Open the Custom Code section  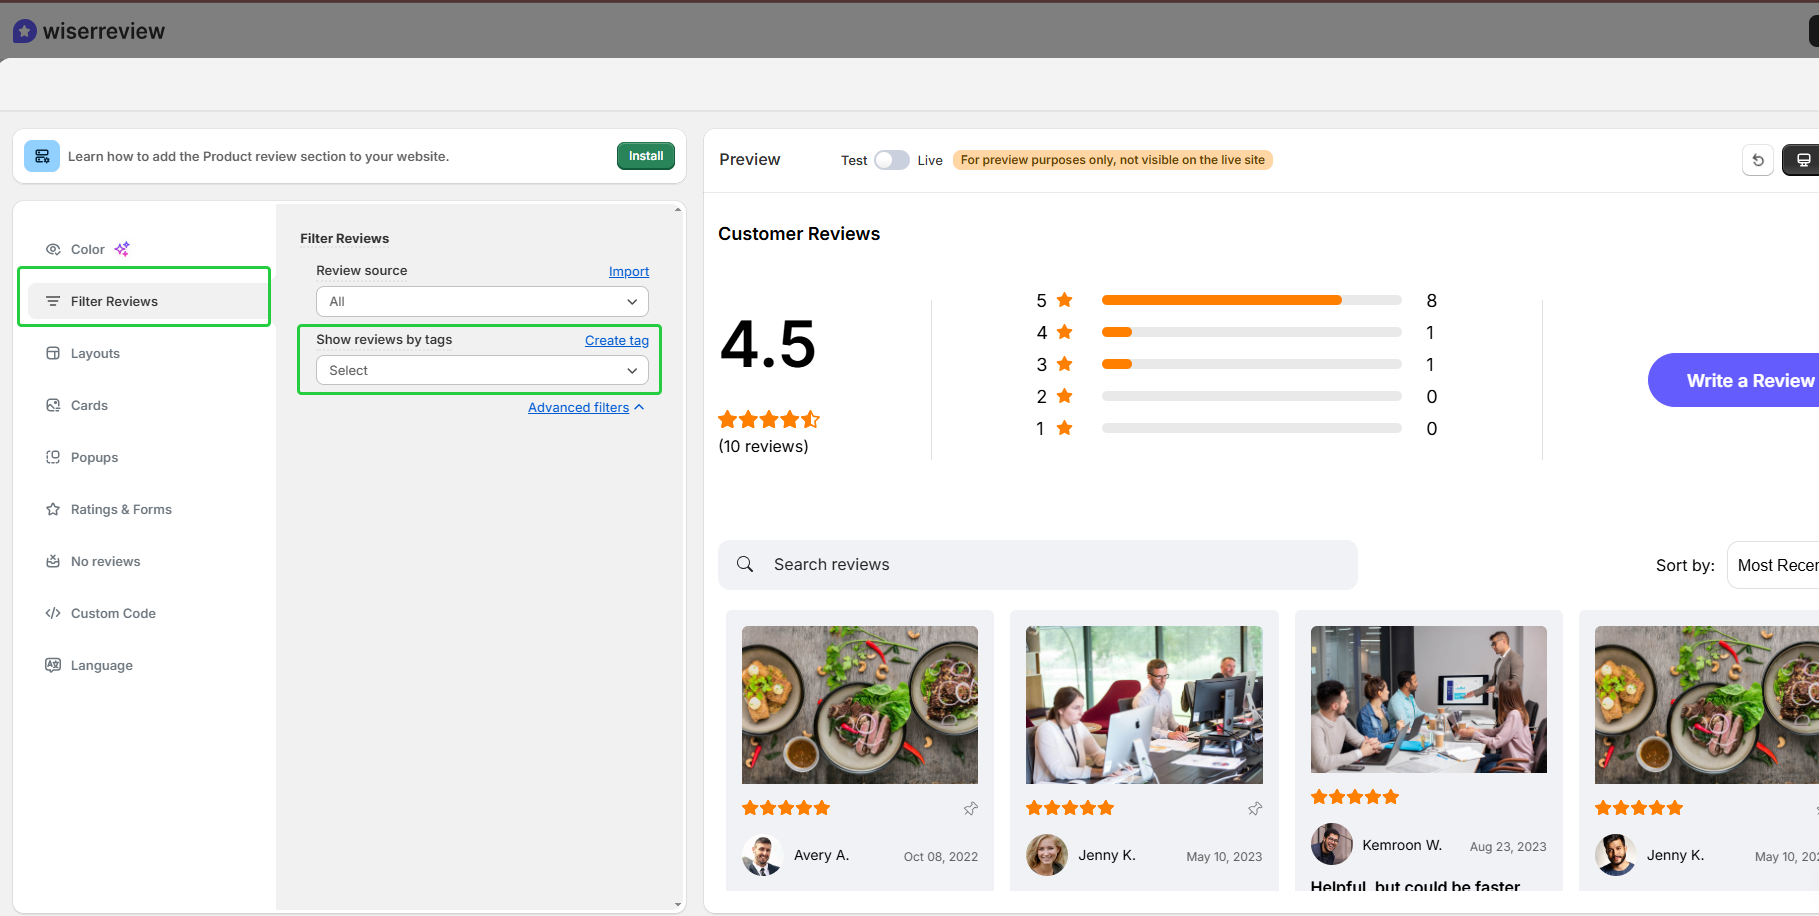(113, 614)
